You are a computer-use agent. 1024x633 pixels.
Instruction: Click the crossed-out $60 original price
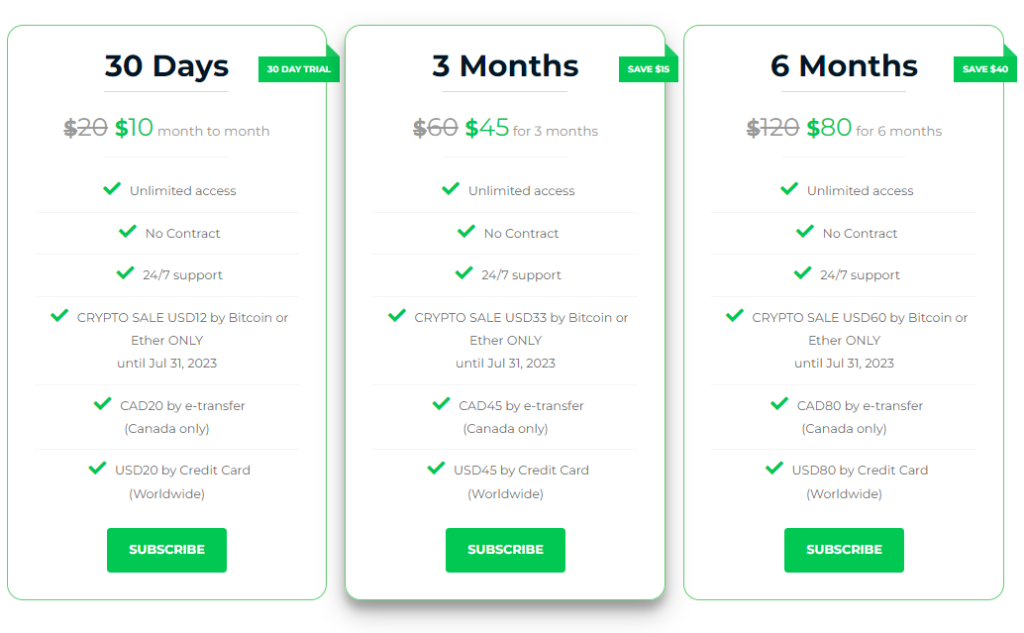[434, 127]
